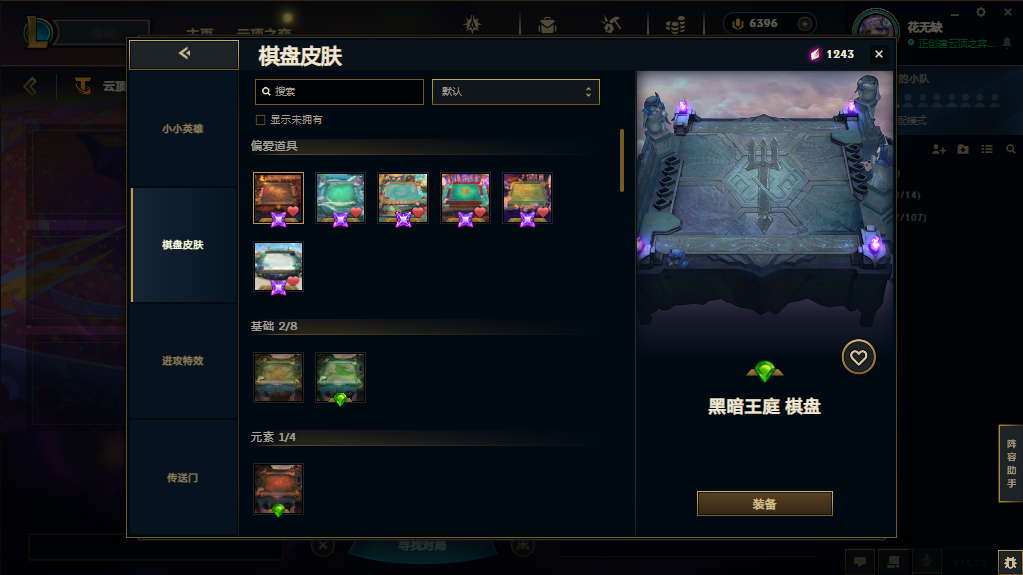Favorite 黑暗王庭 棋盘 with the heart icon

[x=858, y=357]
